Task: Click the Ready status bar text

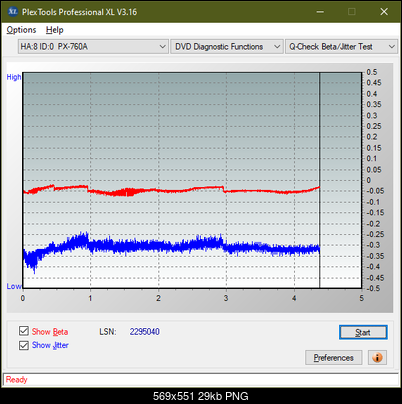Action: pos(16,379)
